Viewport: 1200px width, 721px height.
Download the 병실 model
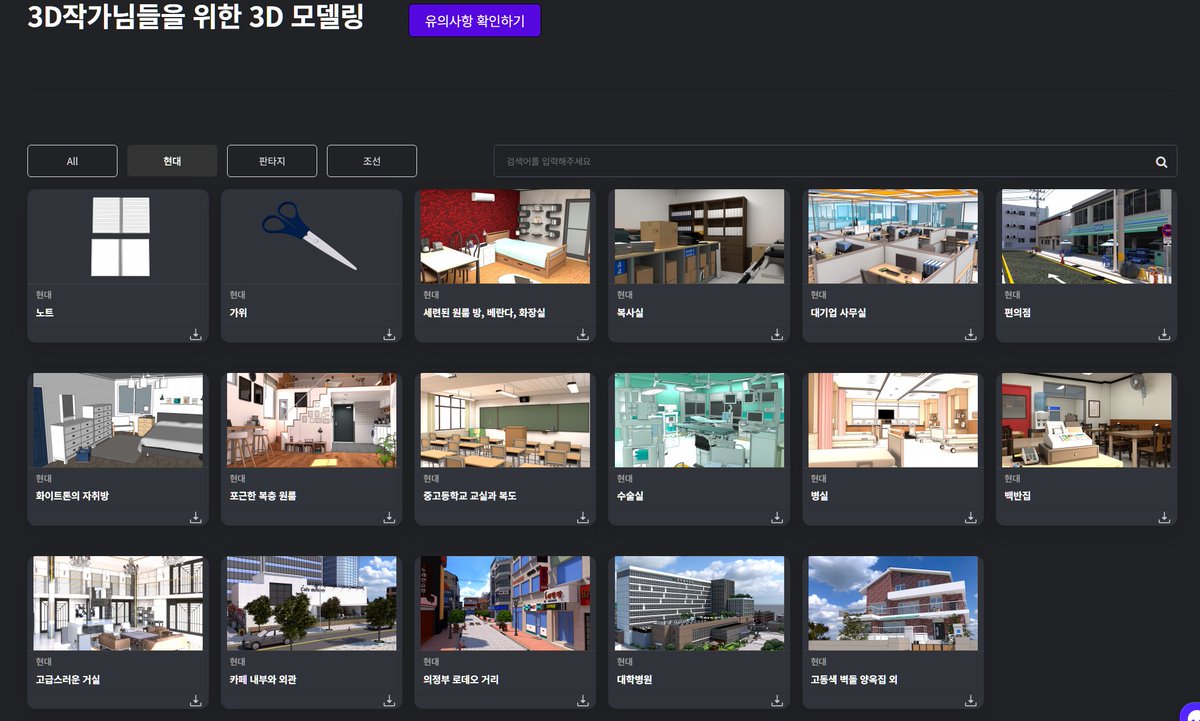[971, 517]
